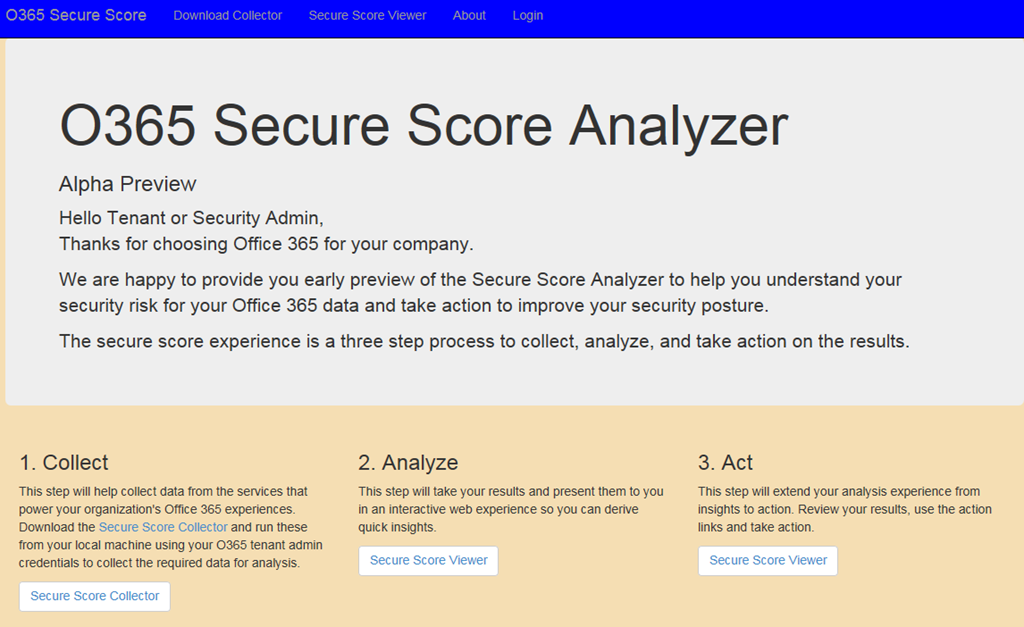Click the 'Hello Tenant or Security Admin' greeting
Screen dimensions: 1024x627
coord(191,218)
